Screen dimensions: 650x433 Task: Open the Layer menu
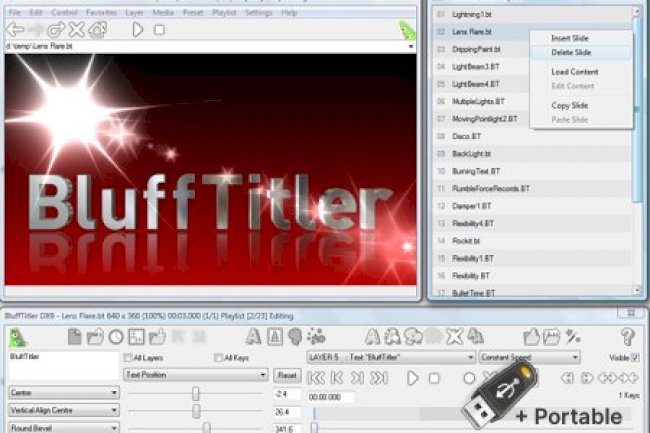click(134, 12)
